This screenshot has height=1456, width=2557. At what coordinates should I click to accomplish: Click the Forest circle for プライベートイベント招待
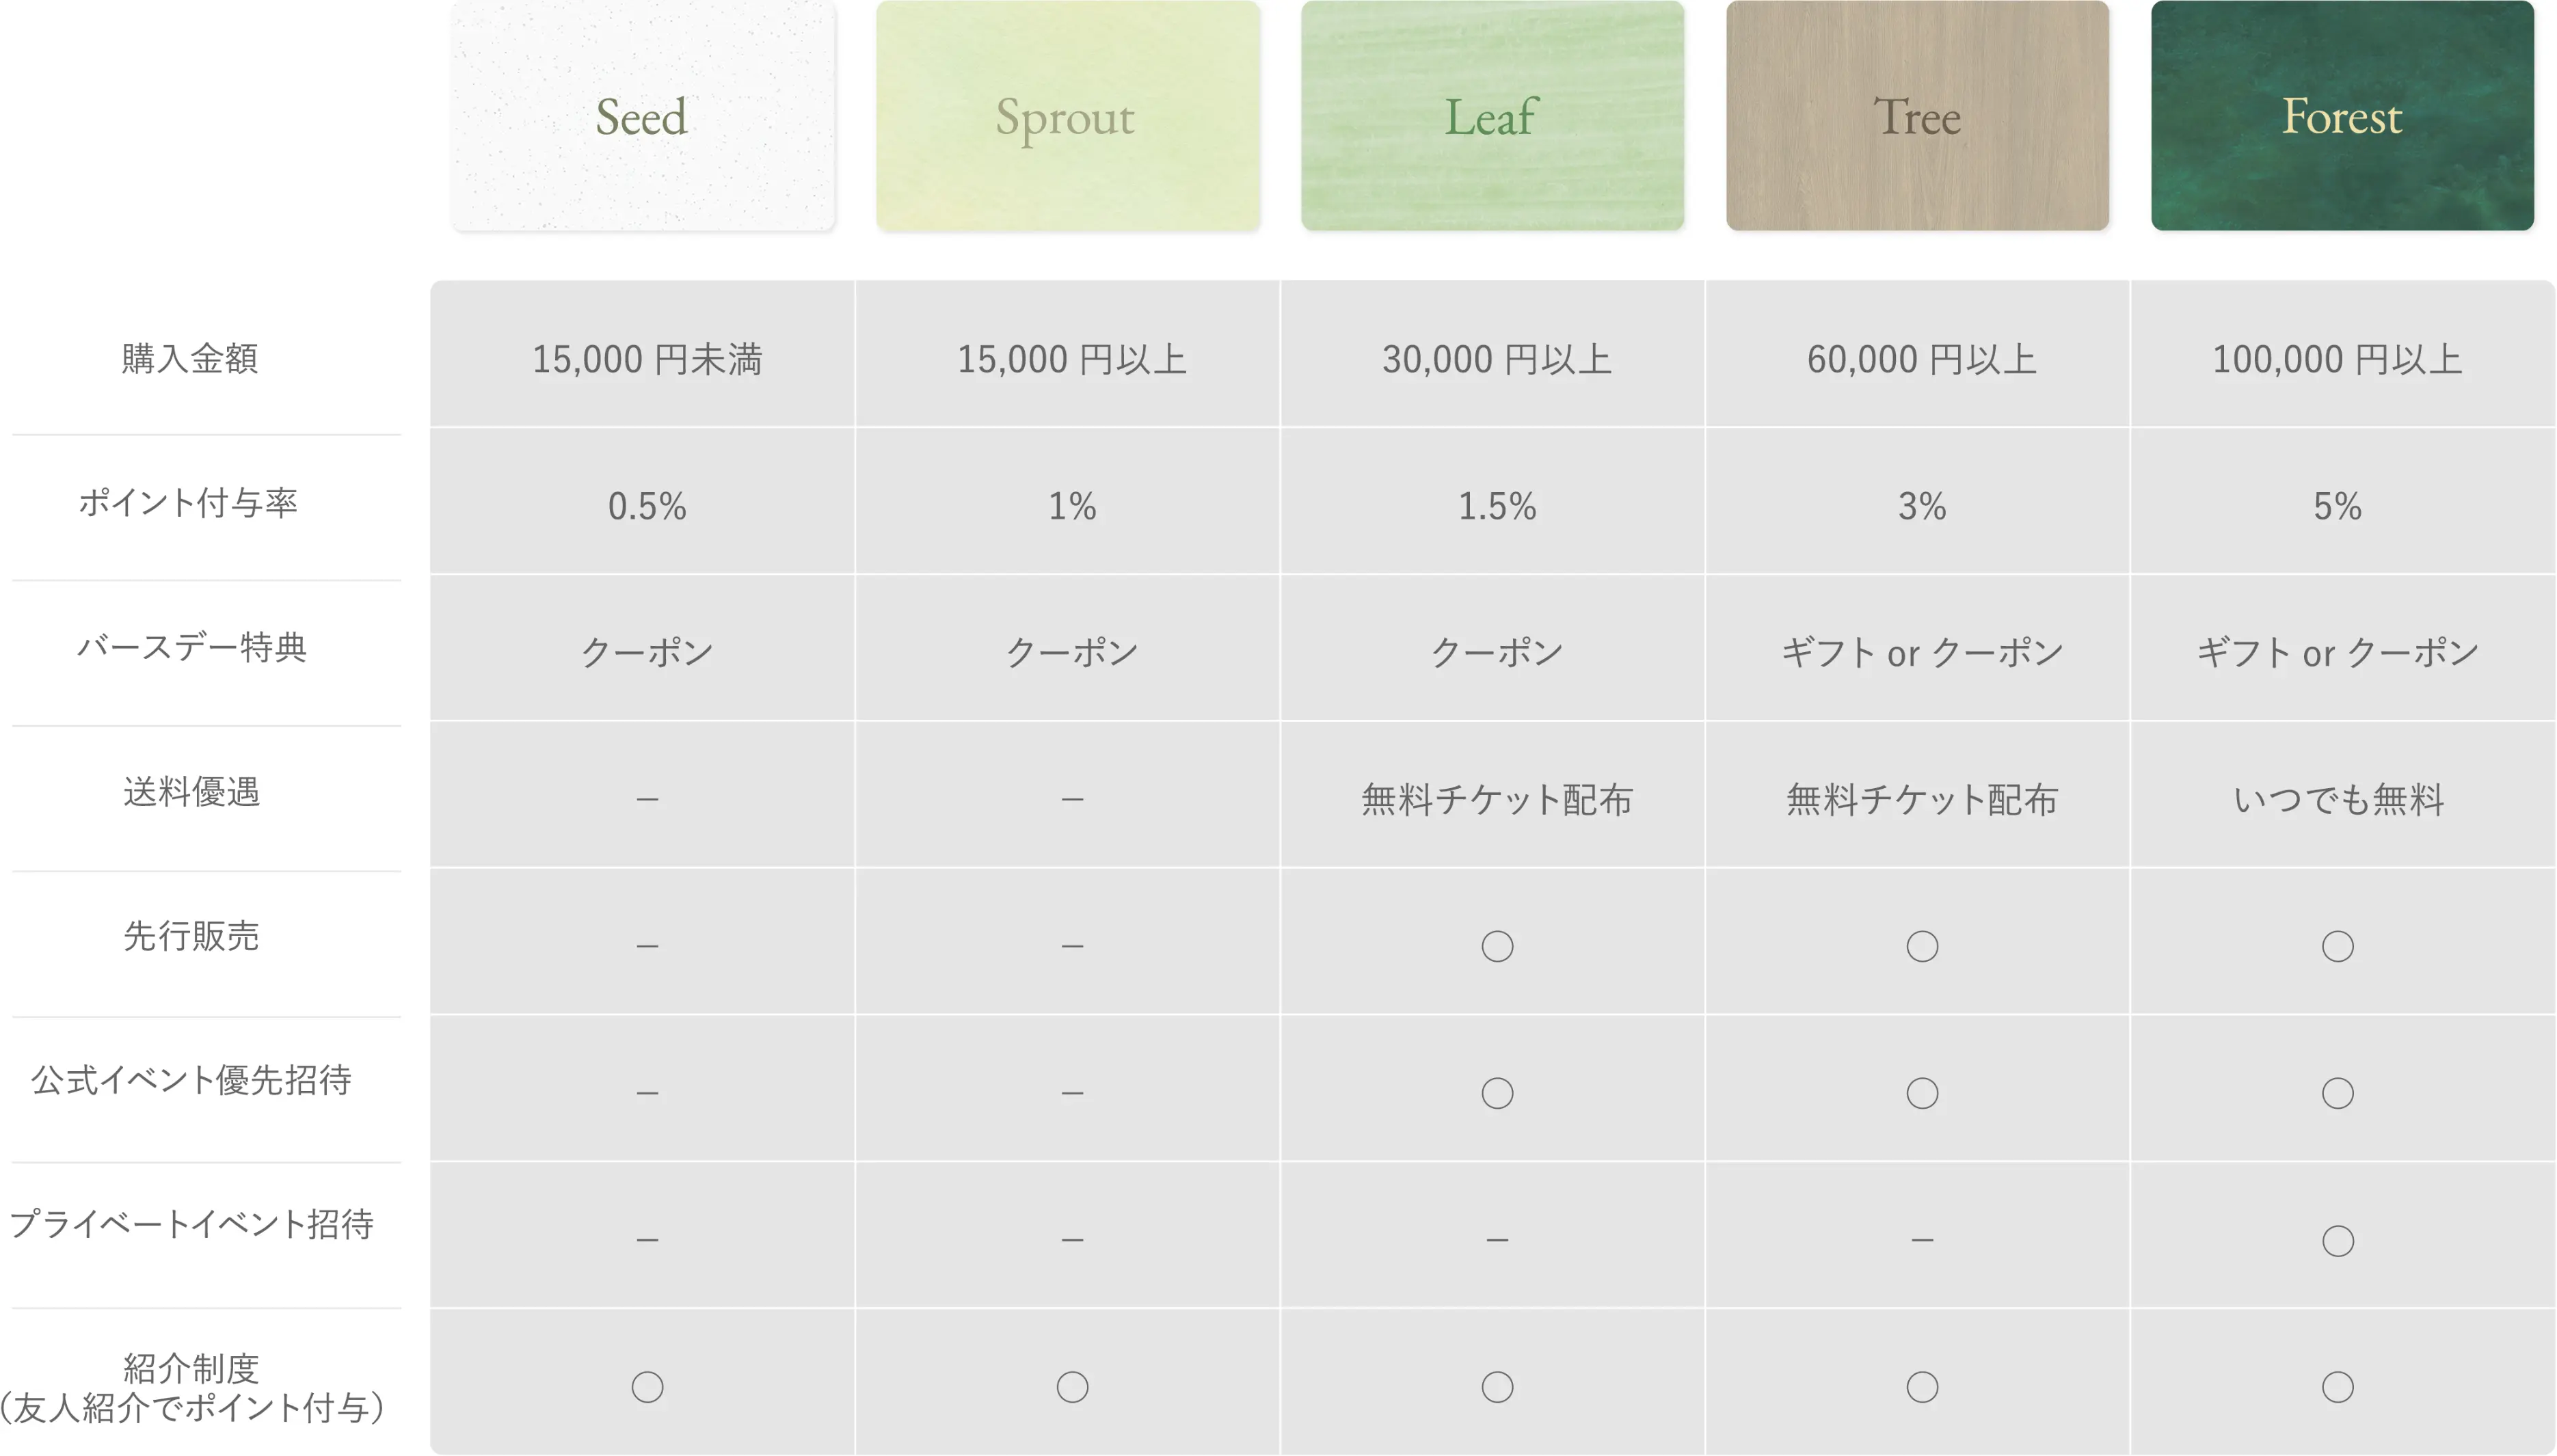[x=2337, y=1241]
